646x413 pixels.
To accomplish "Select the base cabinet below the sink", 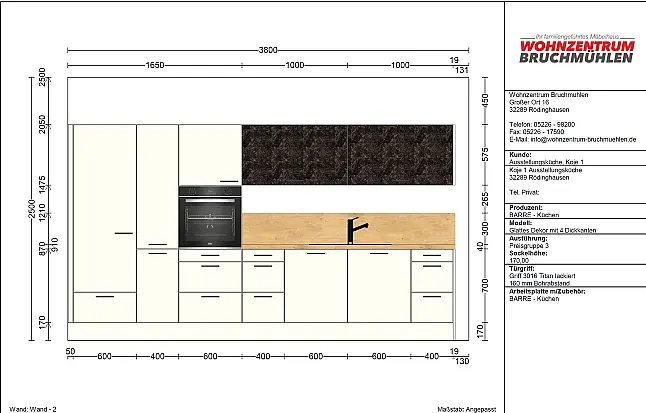I will [347, 286].
